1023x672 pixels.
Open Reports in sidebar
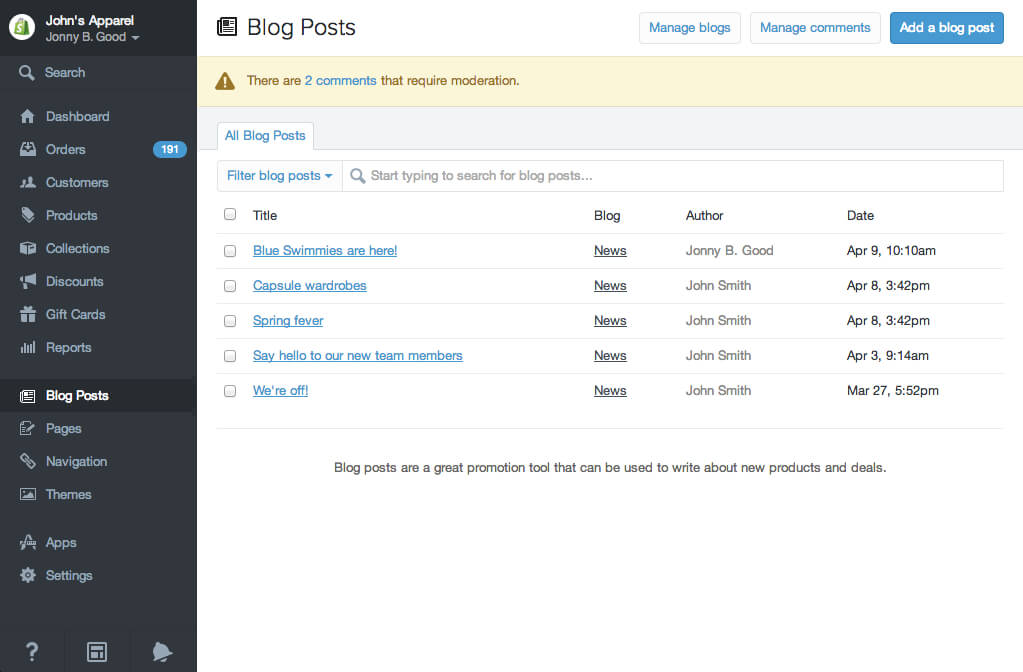tap(68, 348)
